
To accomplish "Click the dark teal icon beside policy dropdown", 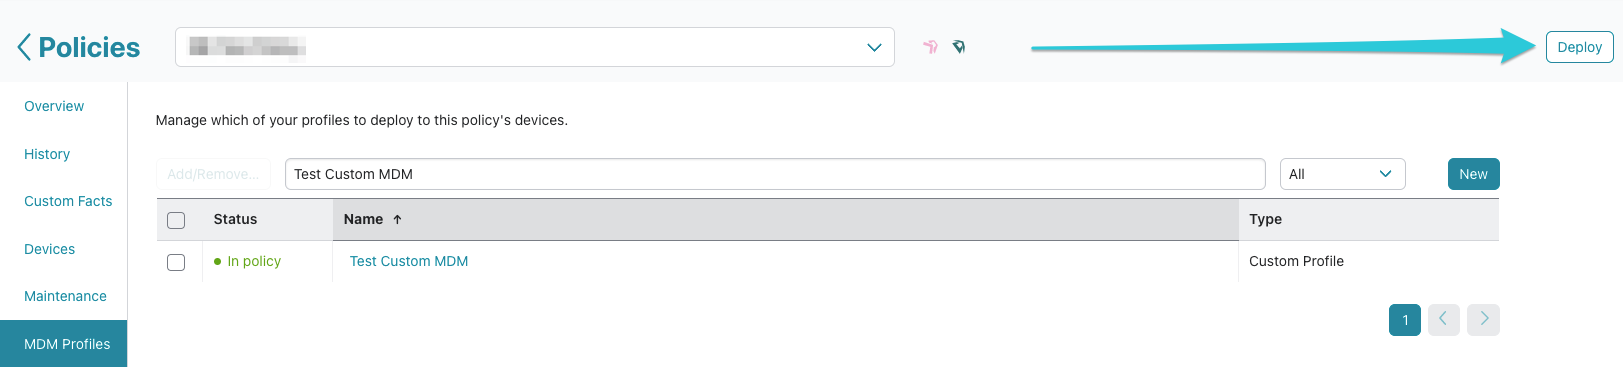I will tap(959, 47).
